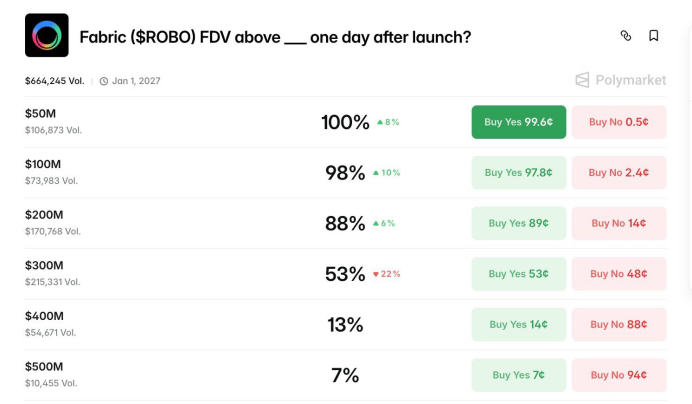Click the copy link icon
Screen dimensions: 692x404
point(626,36)
